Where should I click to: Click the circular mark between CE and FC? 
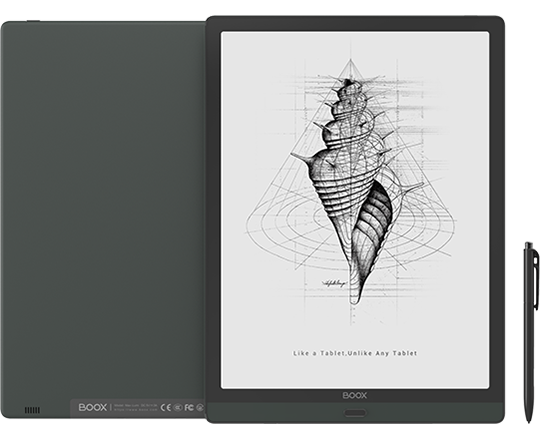coord(177,408)
